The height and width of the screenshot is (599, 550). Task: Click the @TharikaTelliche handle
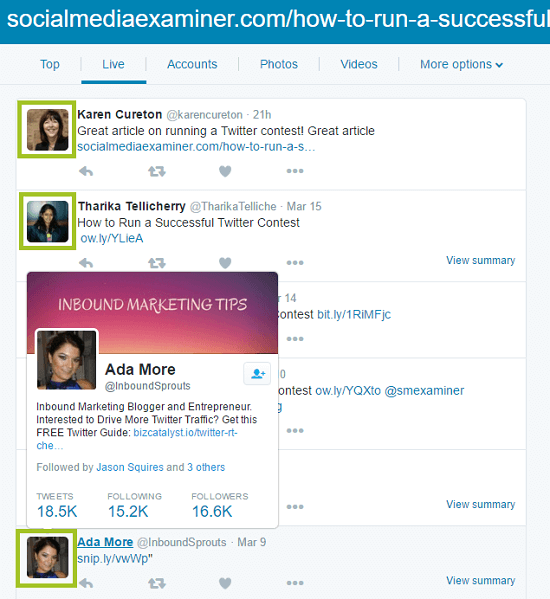click(x=233, y=206)
